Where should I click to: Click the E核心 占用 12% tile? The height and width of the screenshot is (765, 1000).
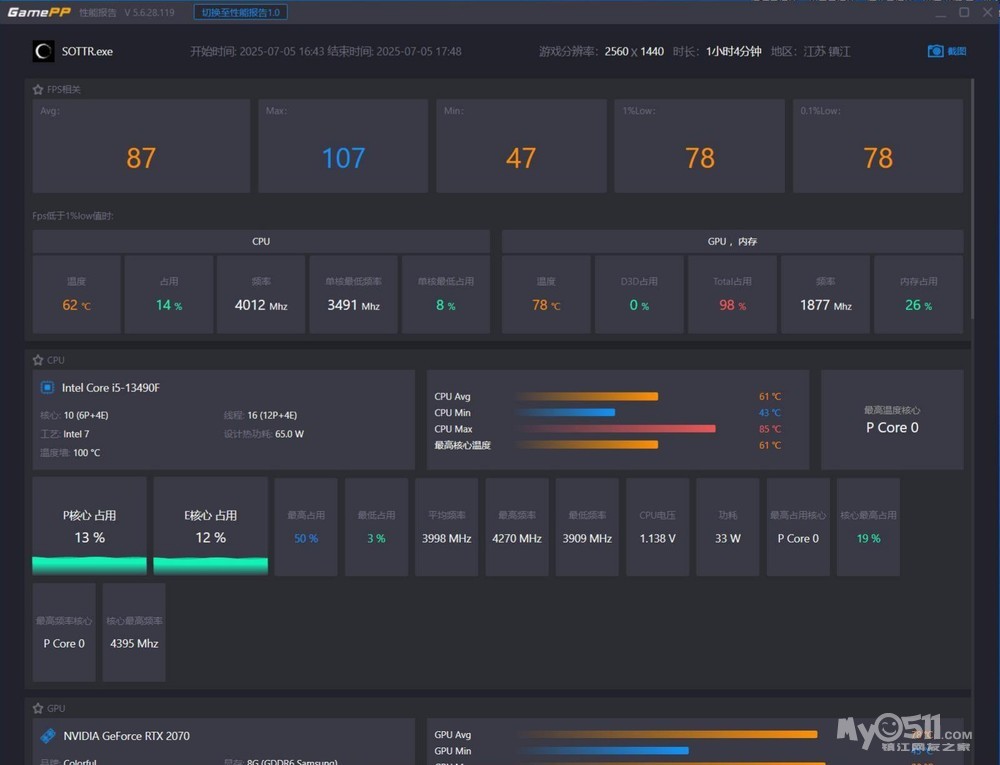point(211,526)
